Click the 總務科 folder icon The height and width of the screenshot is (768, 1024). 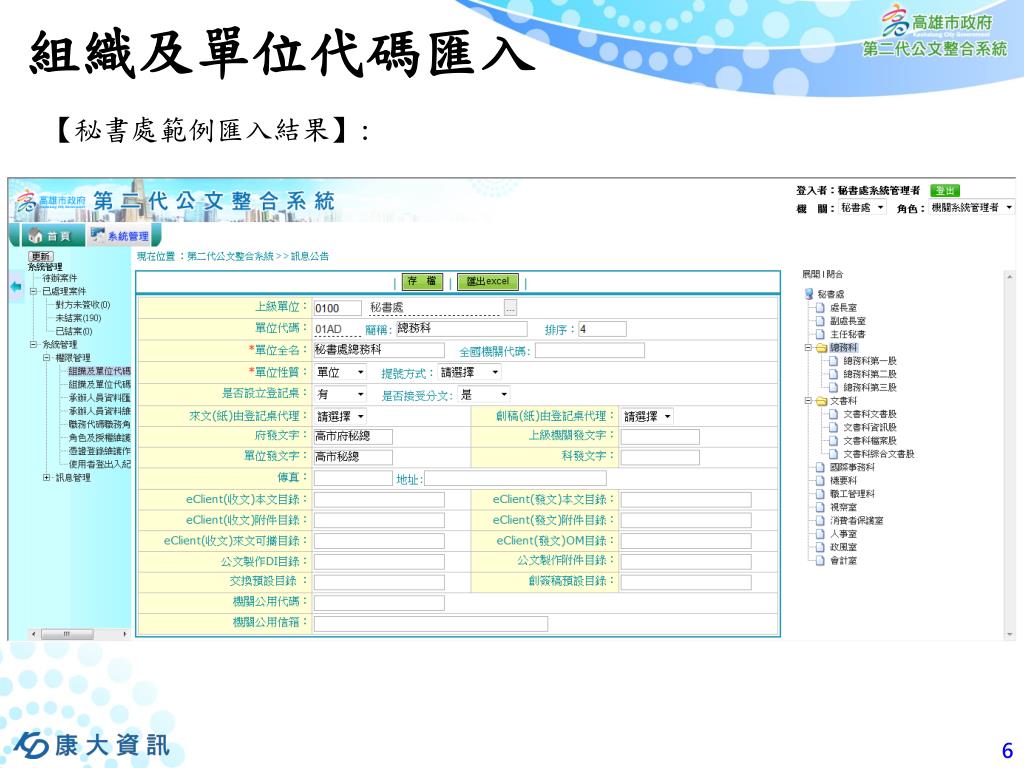point(822,348)
